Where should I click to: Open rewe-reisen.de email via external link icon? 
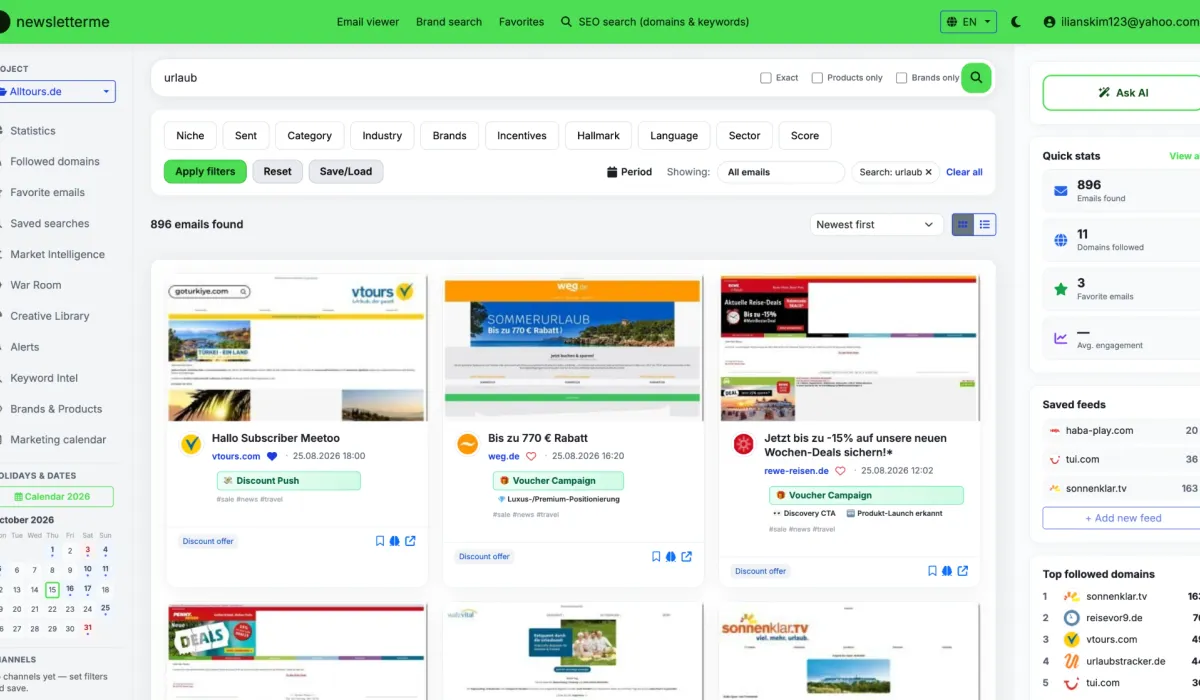962,571
